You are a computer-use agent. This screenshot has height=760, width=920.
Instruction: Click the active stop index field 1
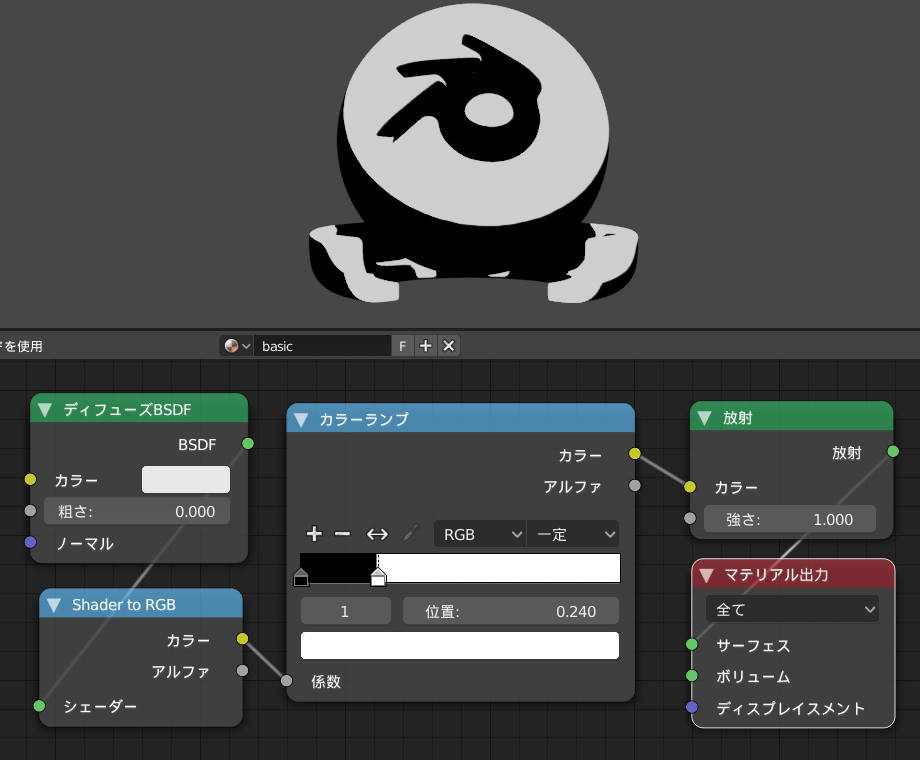(346, 612)
